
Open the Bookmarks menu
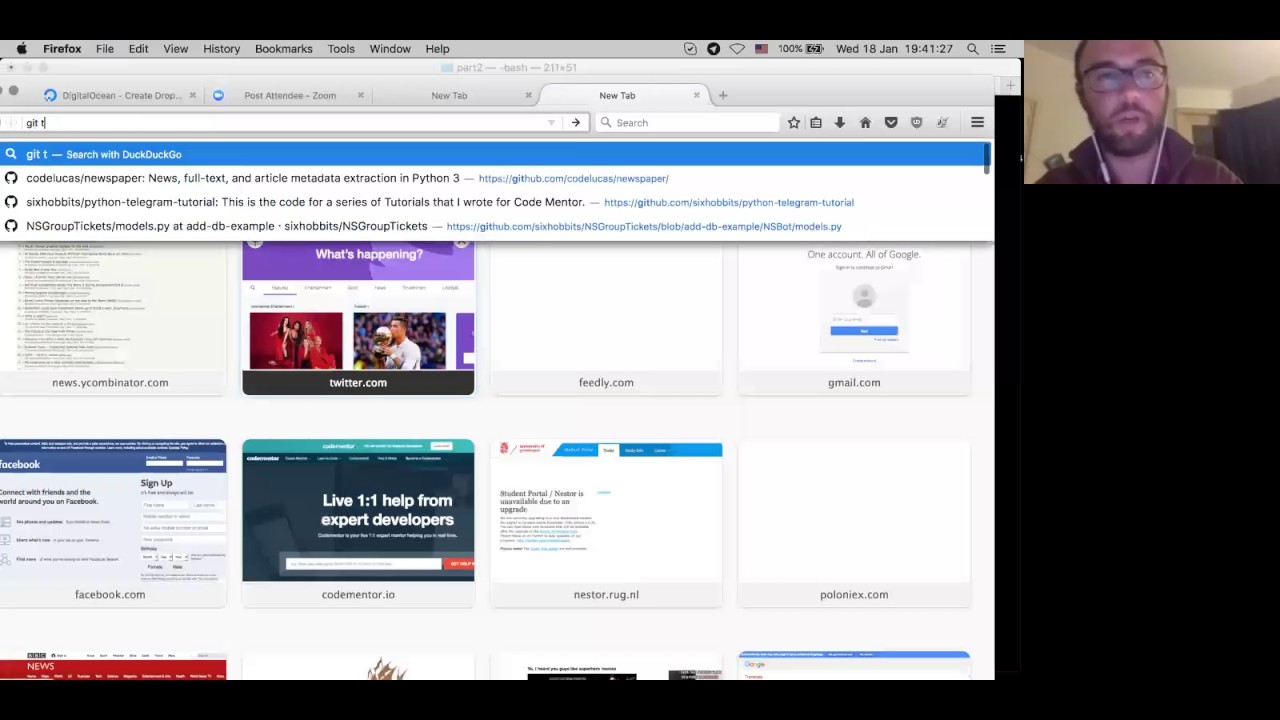[x=284, y=48]
